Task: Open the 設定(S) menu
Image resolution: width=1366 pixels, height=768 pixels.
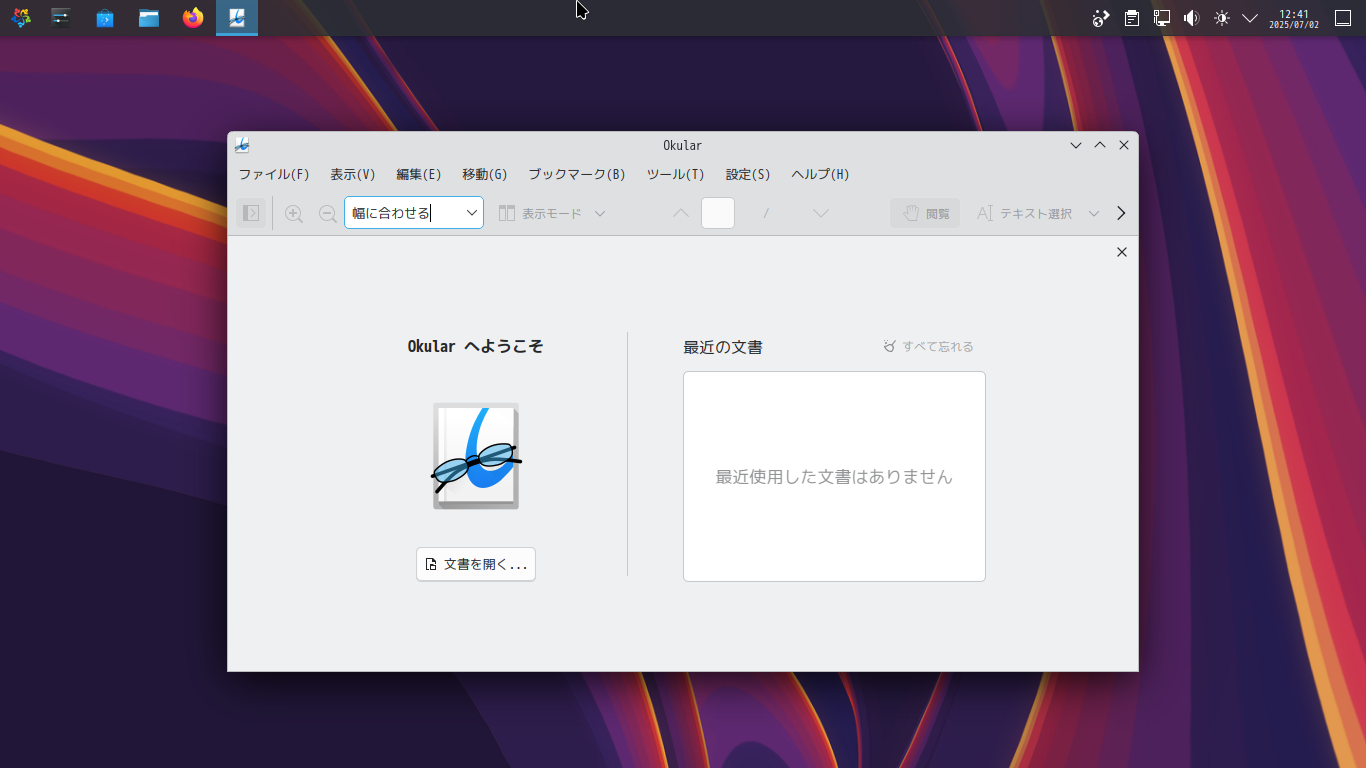Action: pyautogui.click(x=748, y=174)
